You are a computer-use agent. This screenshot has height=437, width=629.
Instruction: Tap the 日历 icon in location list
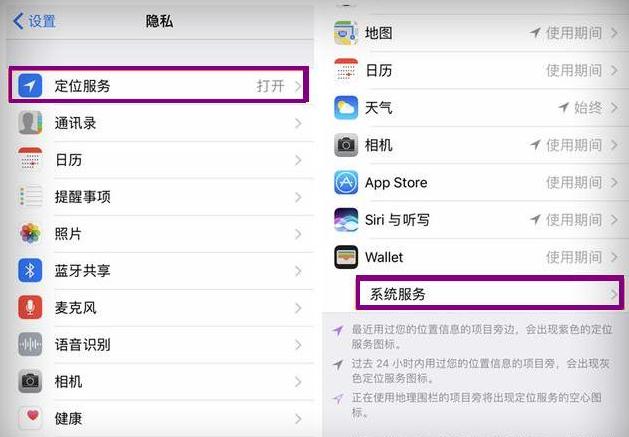click(346, 70)
